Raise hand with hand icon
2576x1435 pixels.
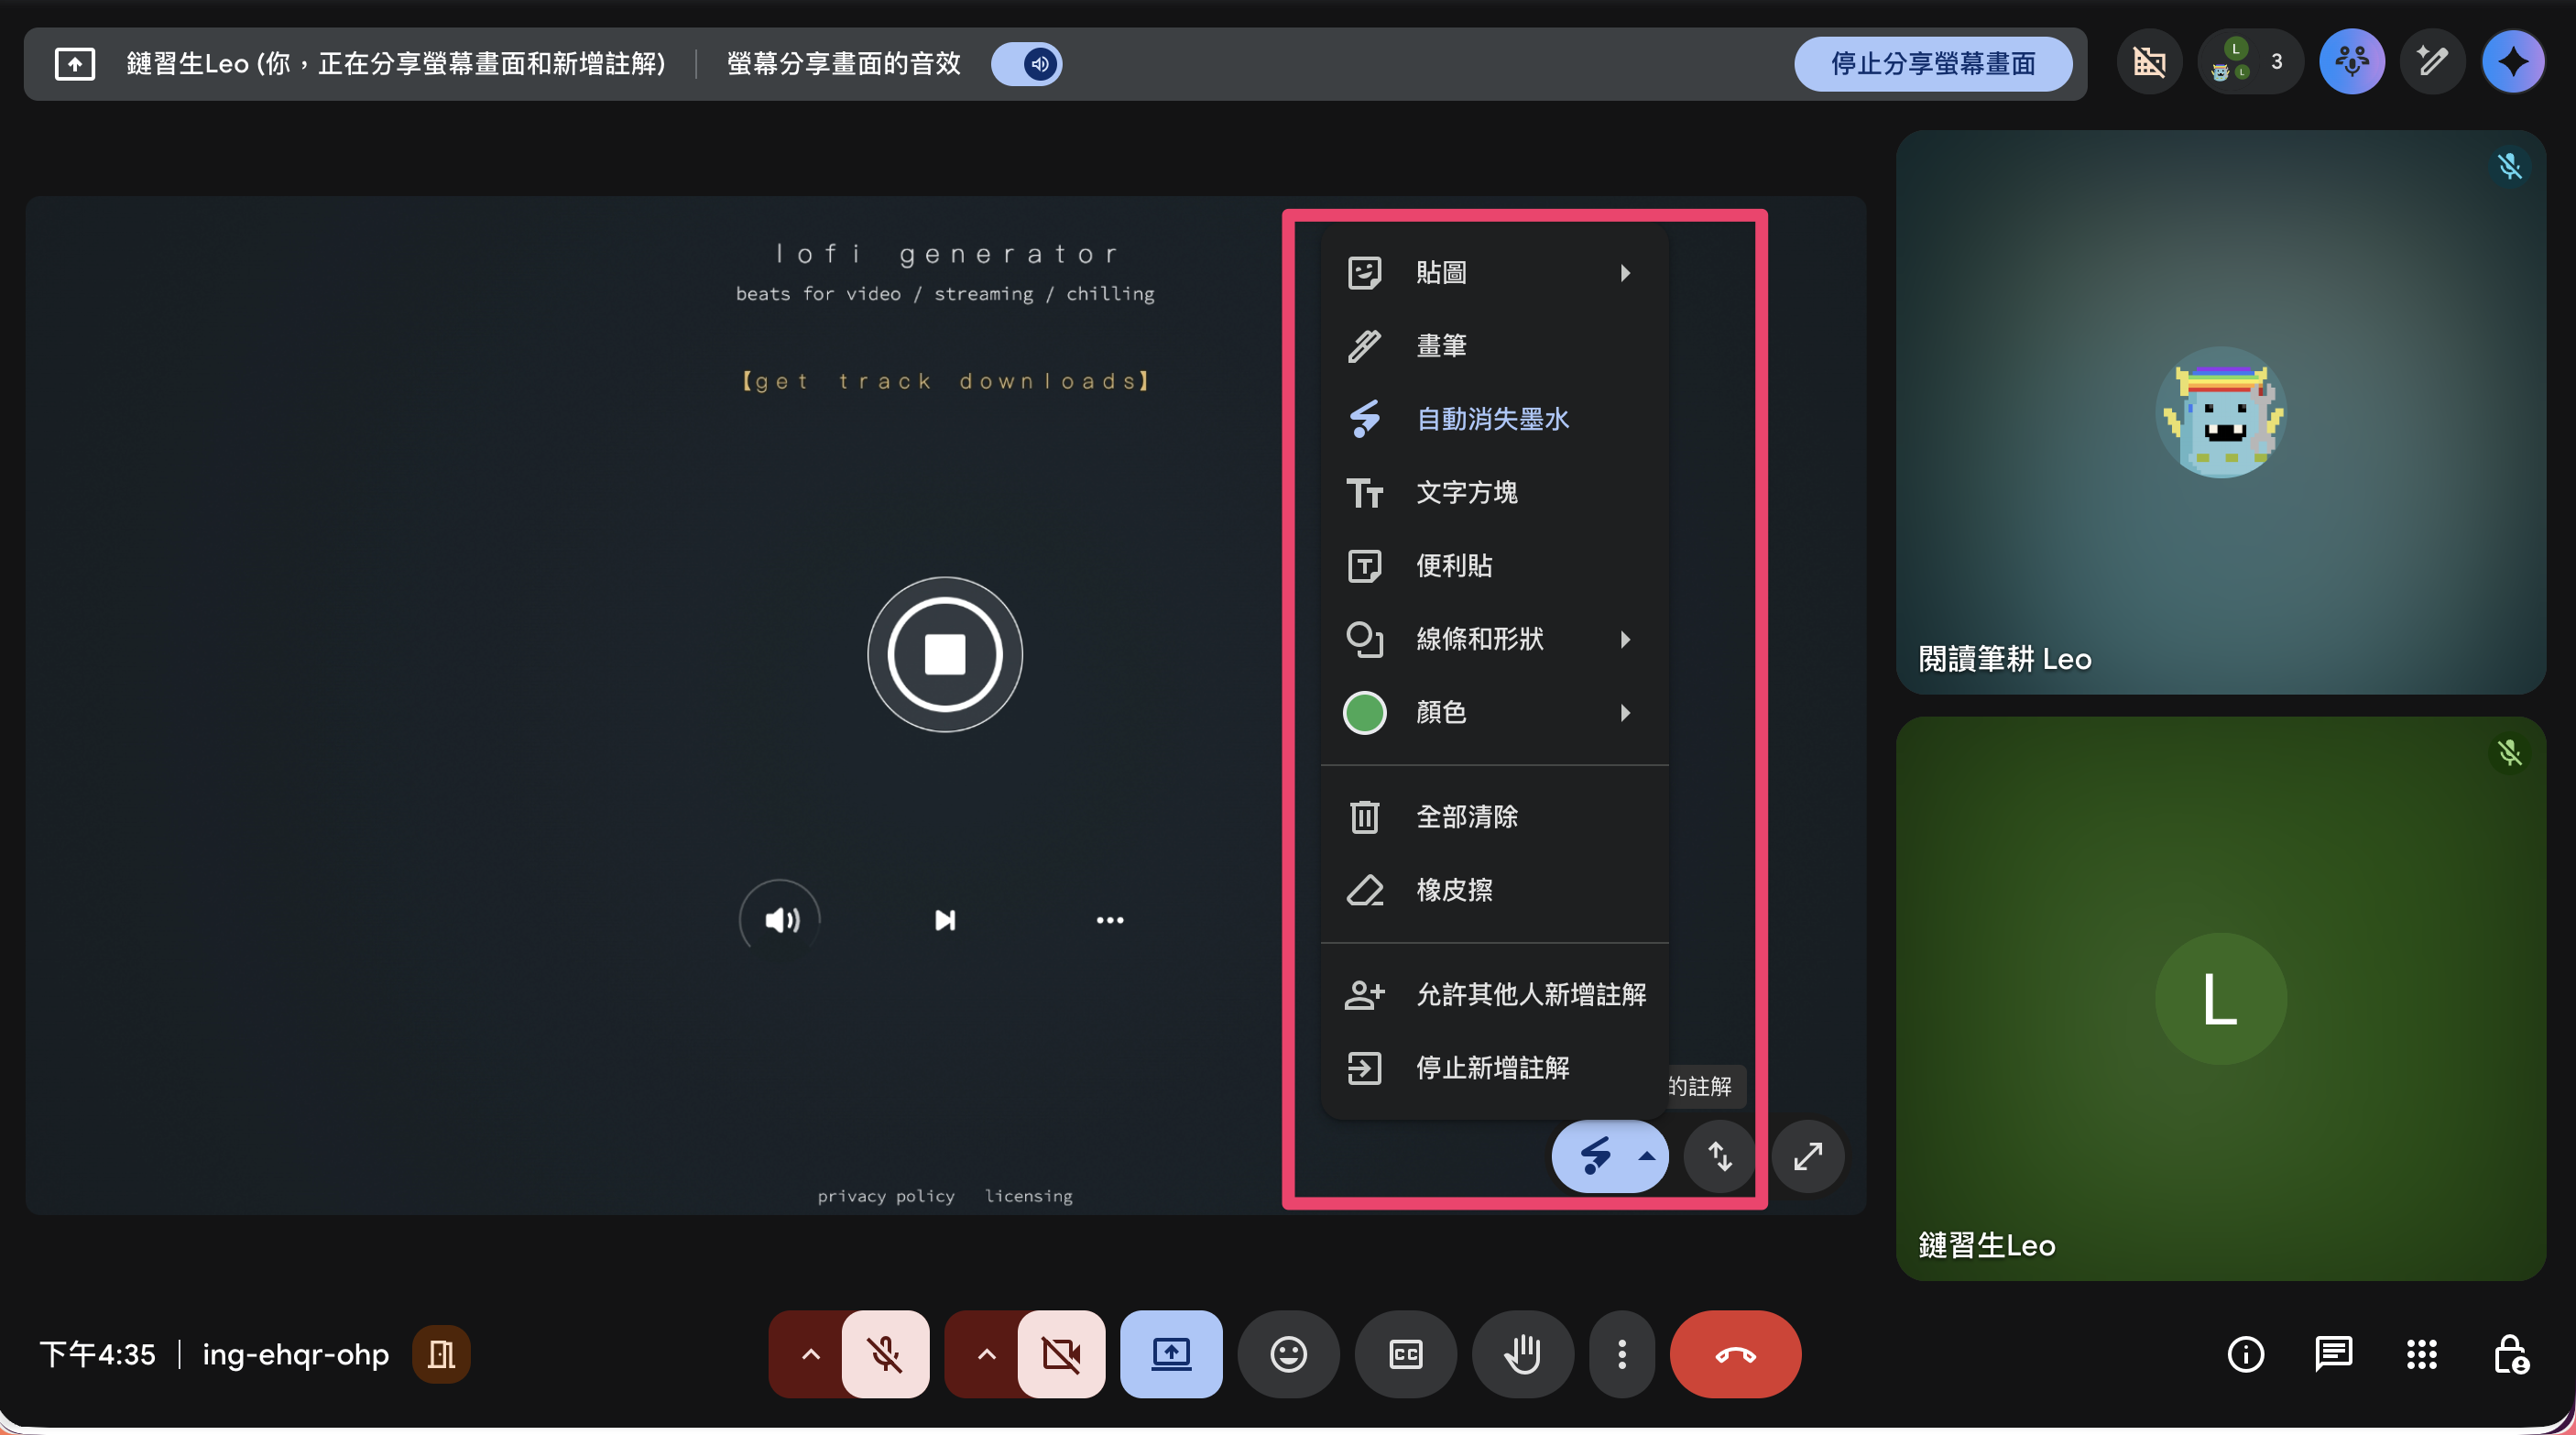click(x=1522, y=1354)
